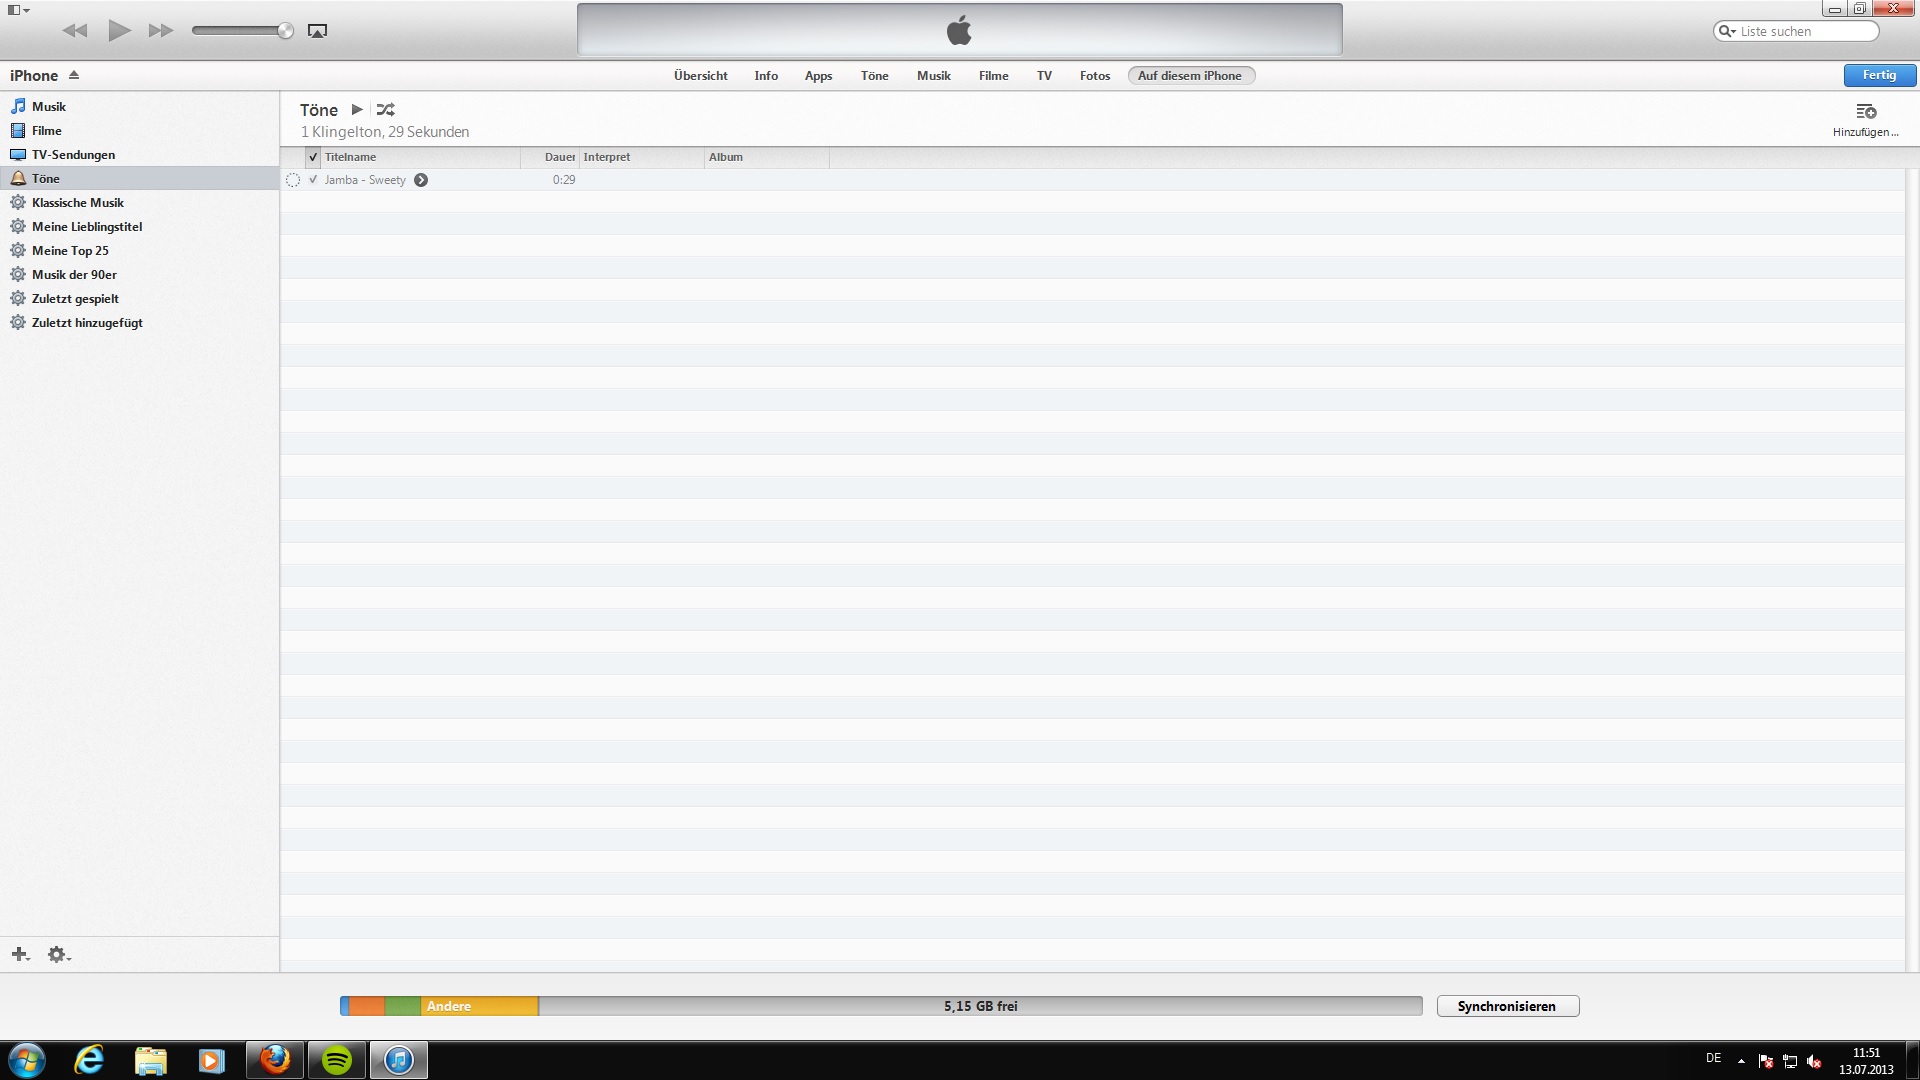
Task: Adjust the volume slider knob
Action: tap(286, 31)
